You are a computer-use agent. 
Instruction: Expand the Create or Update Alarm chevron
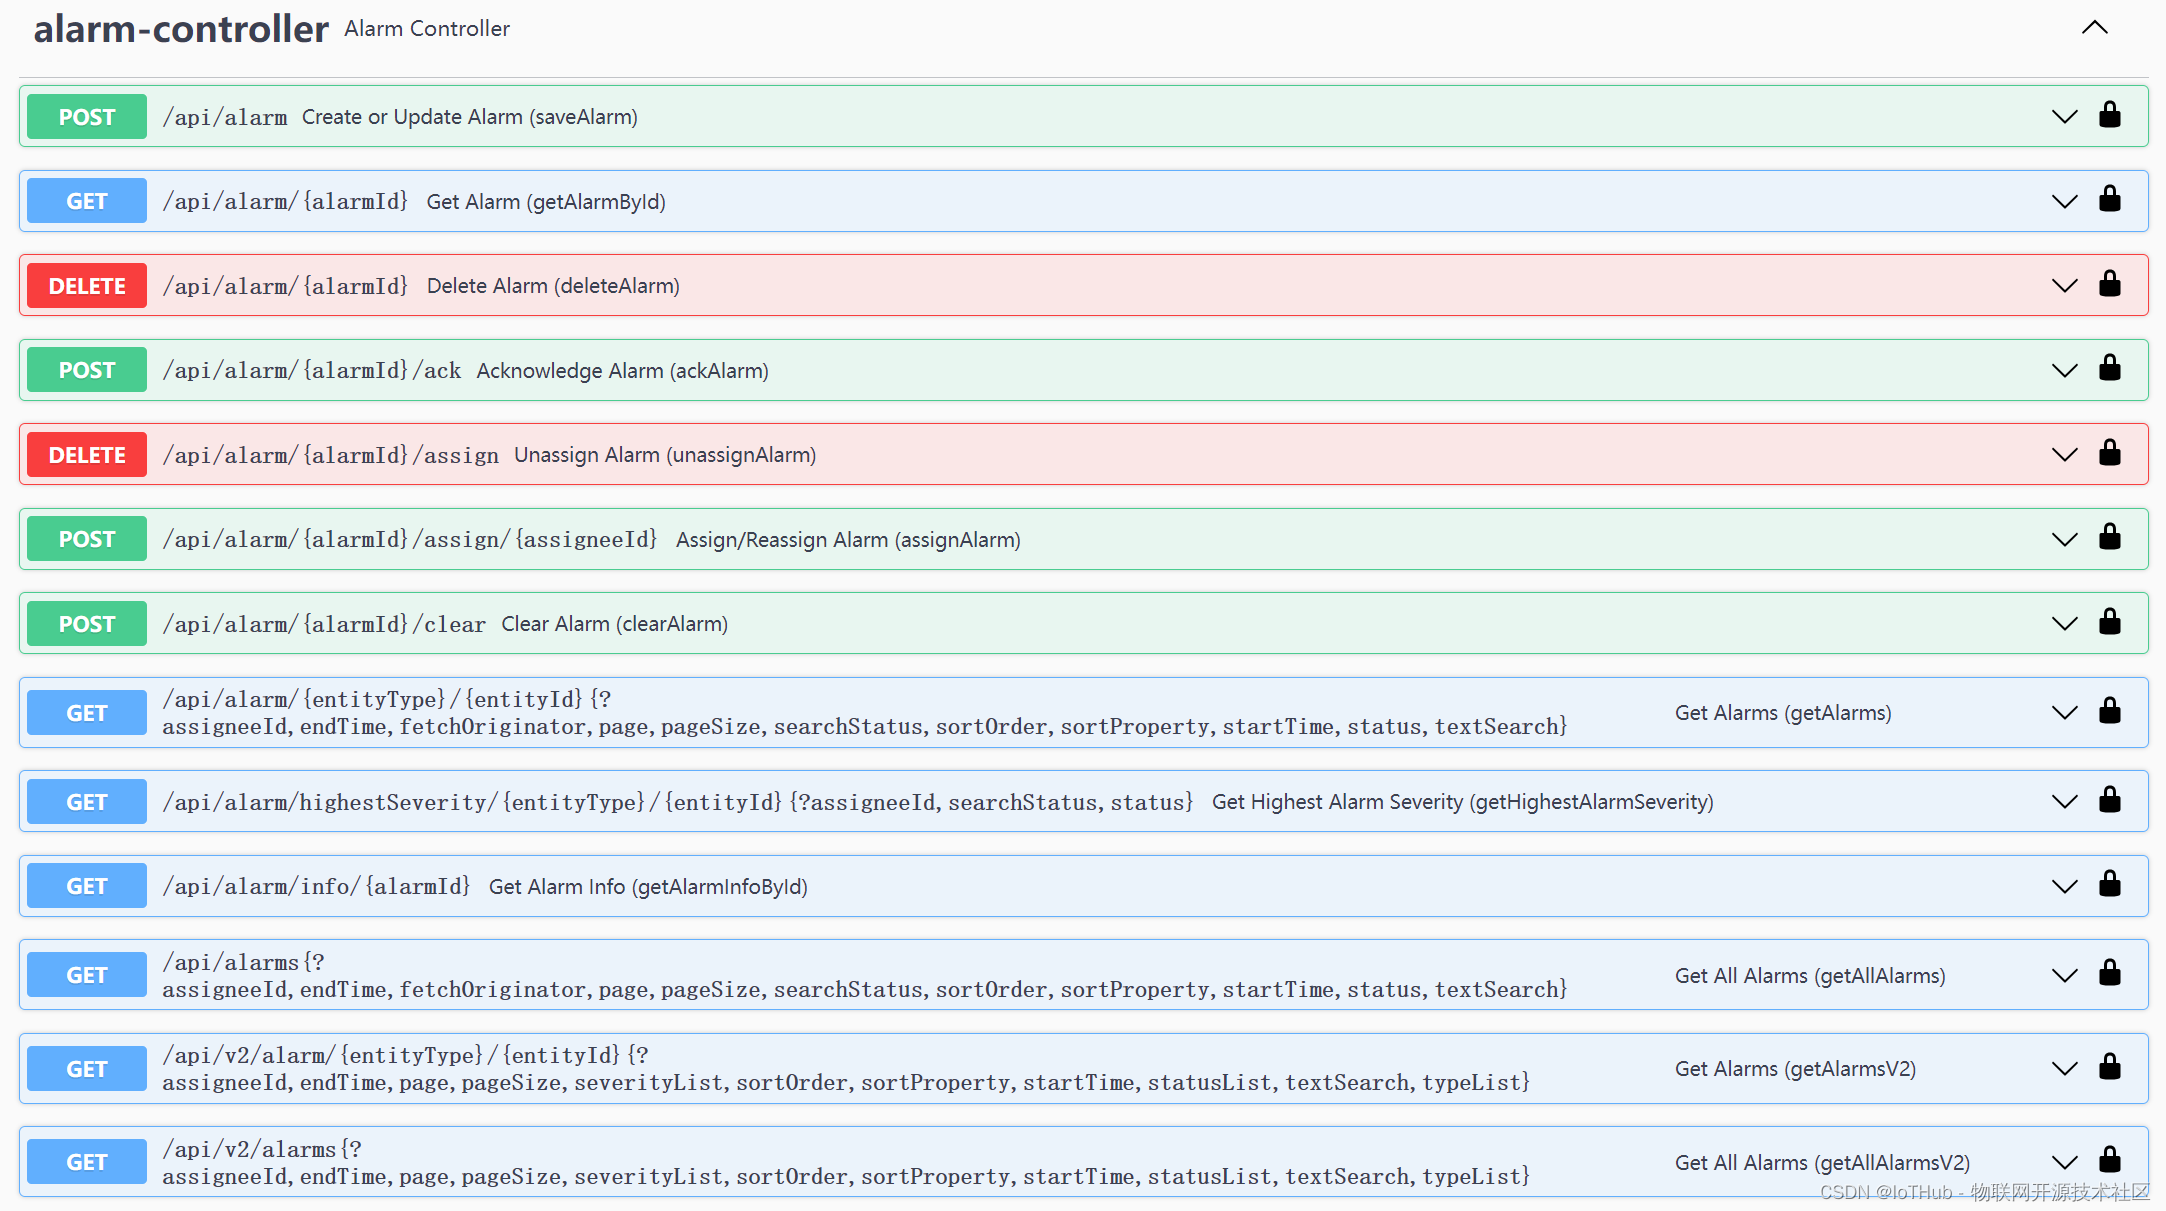tap(2064, 117)
